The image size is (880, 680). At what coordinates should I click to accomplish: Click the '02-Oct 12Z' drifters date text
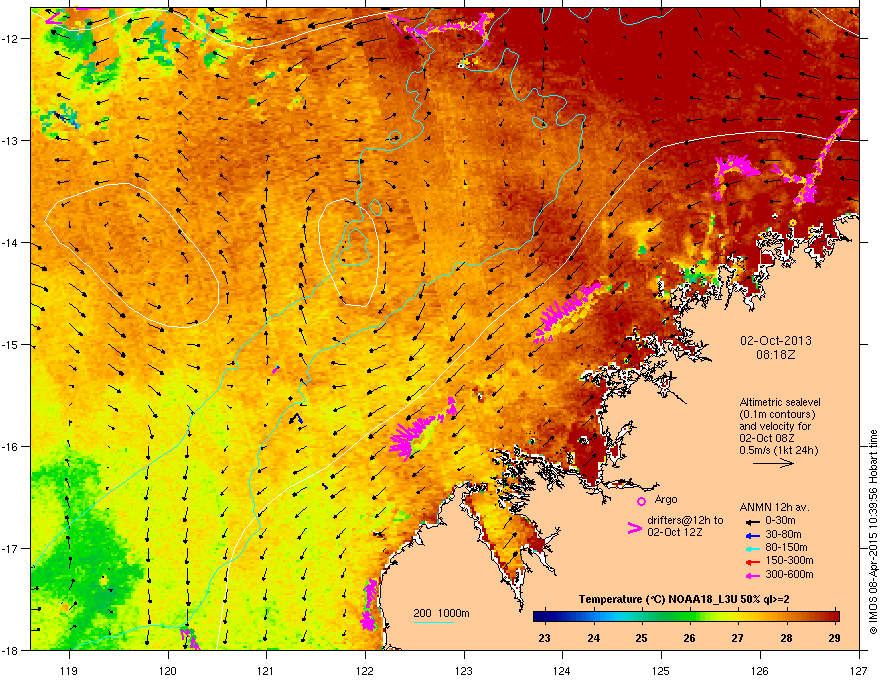click(x=675, y=532)
